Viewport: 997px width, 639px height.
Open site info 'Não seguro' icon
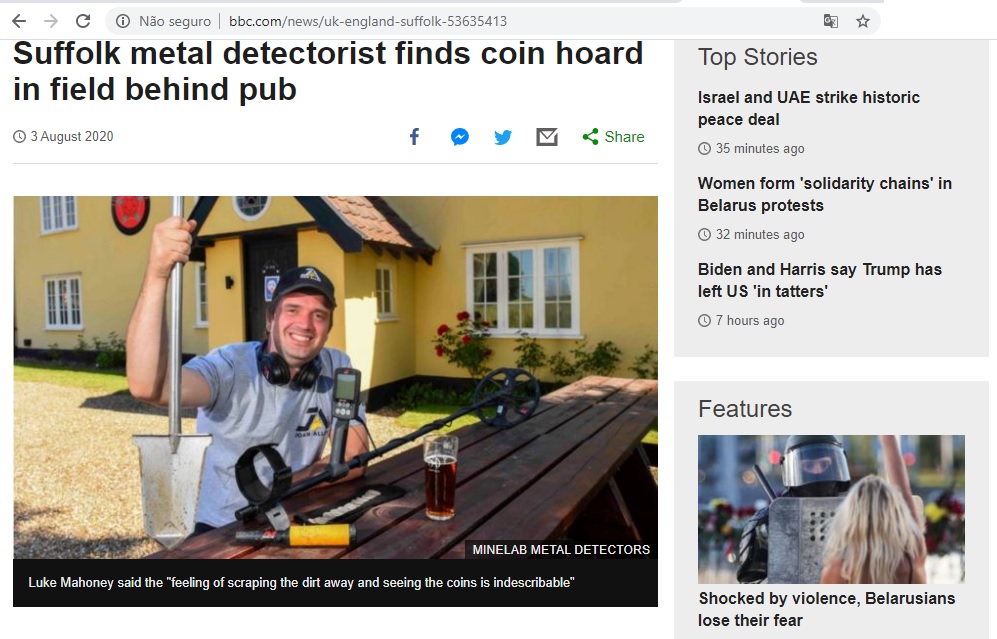click(123, 21)
